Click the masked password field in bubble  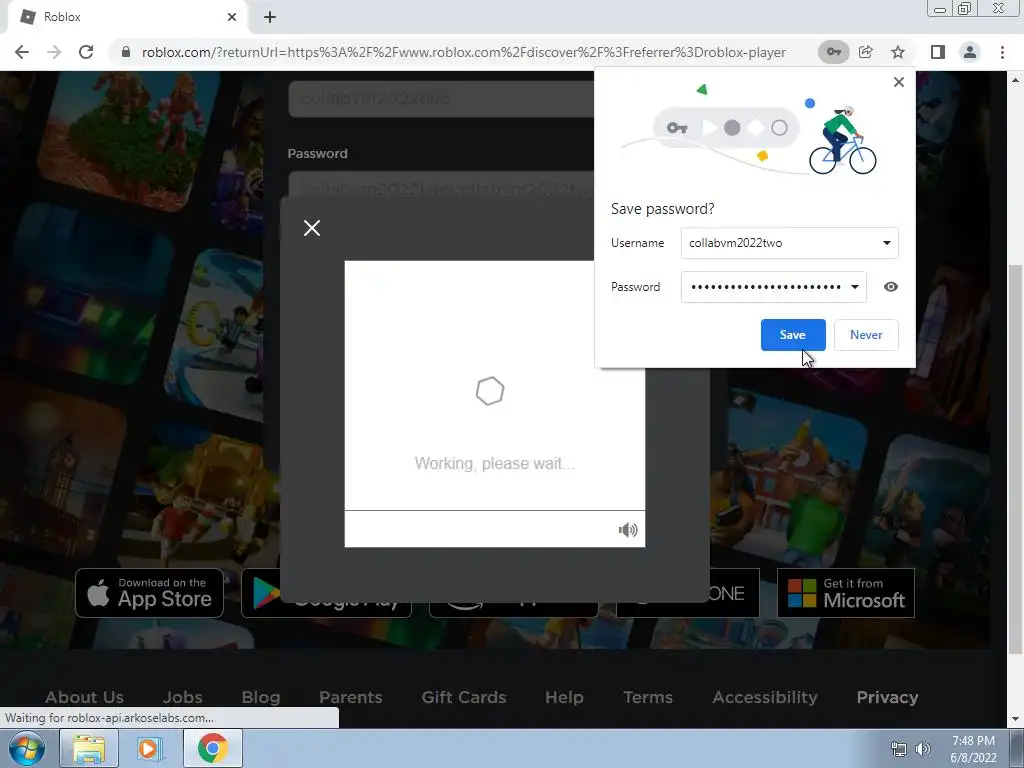coord(774,287)
